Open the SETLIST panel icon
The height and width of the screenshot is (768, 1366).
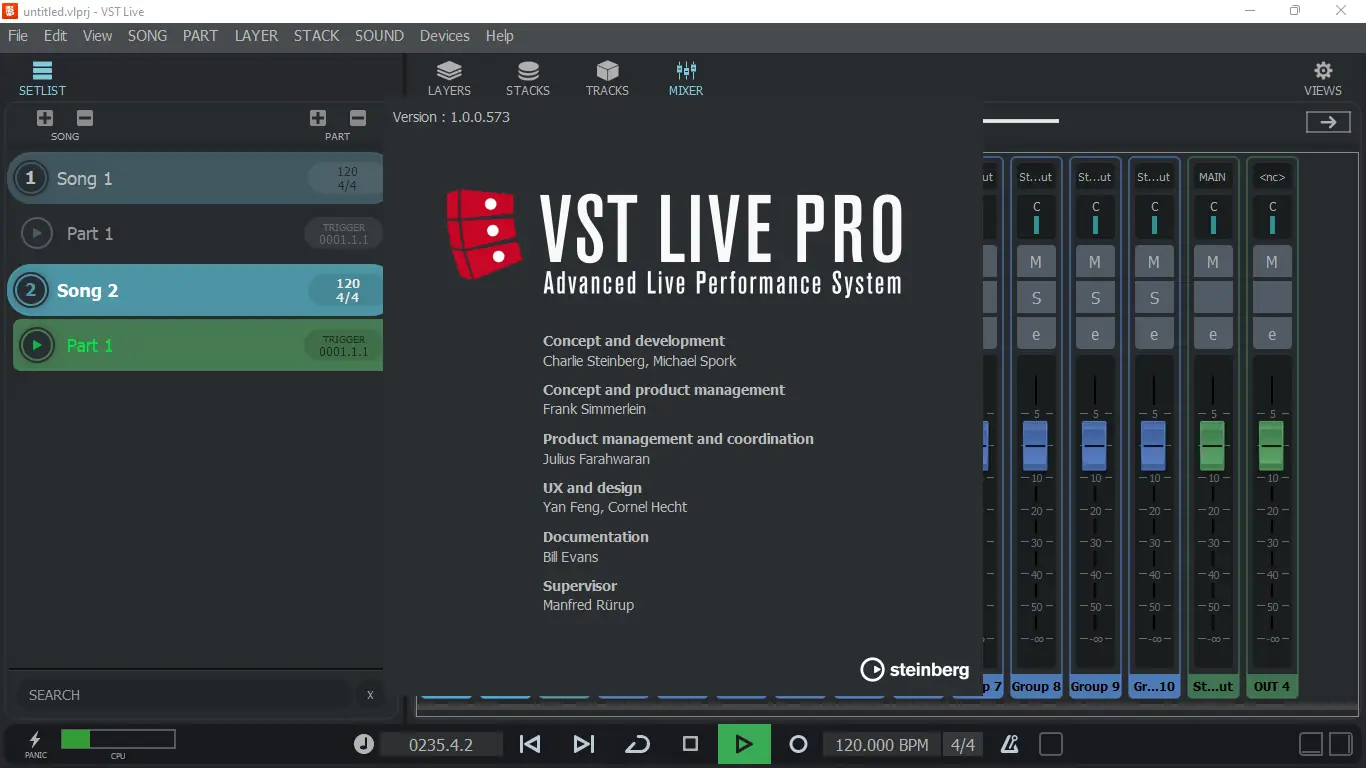click(x=42, y=77)
